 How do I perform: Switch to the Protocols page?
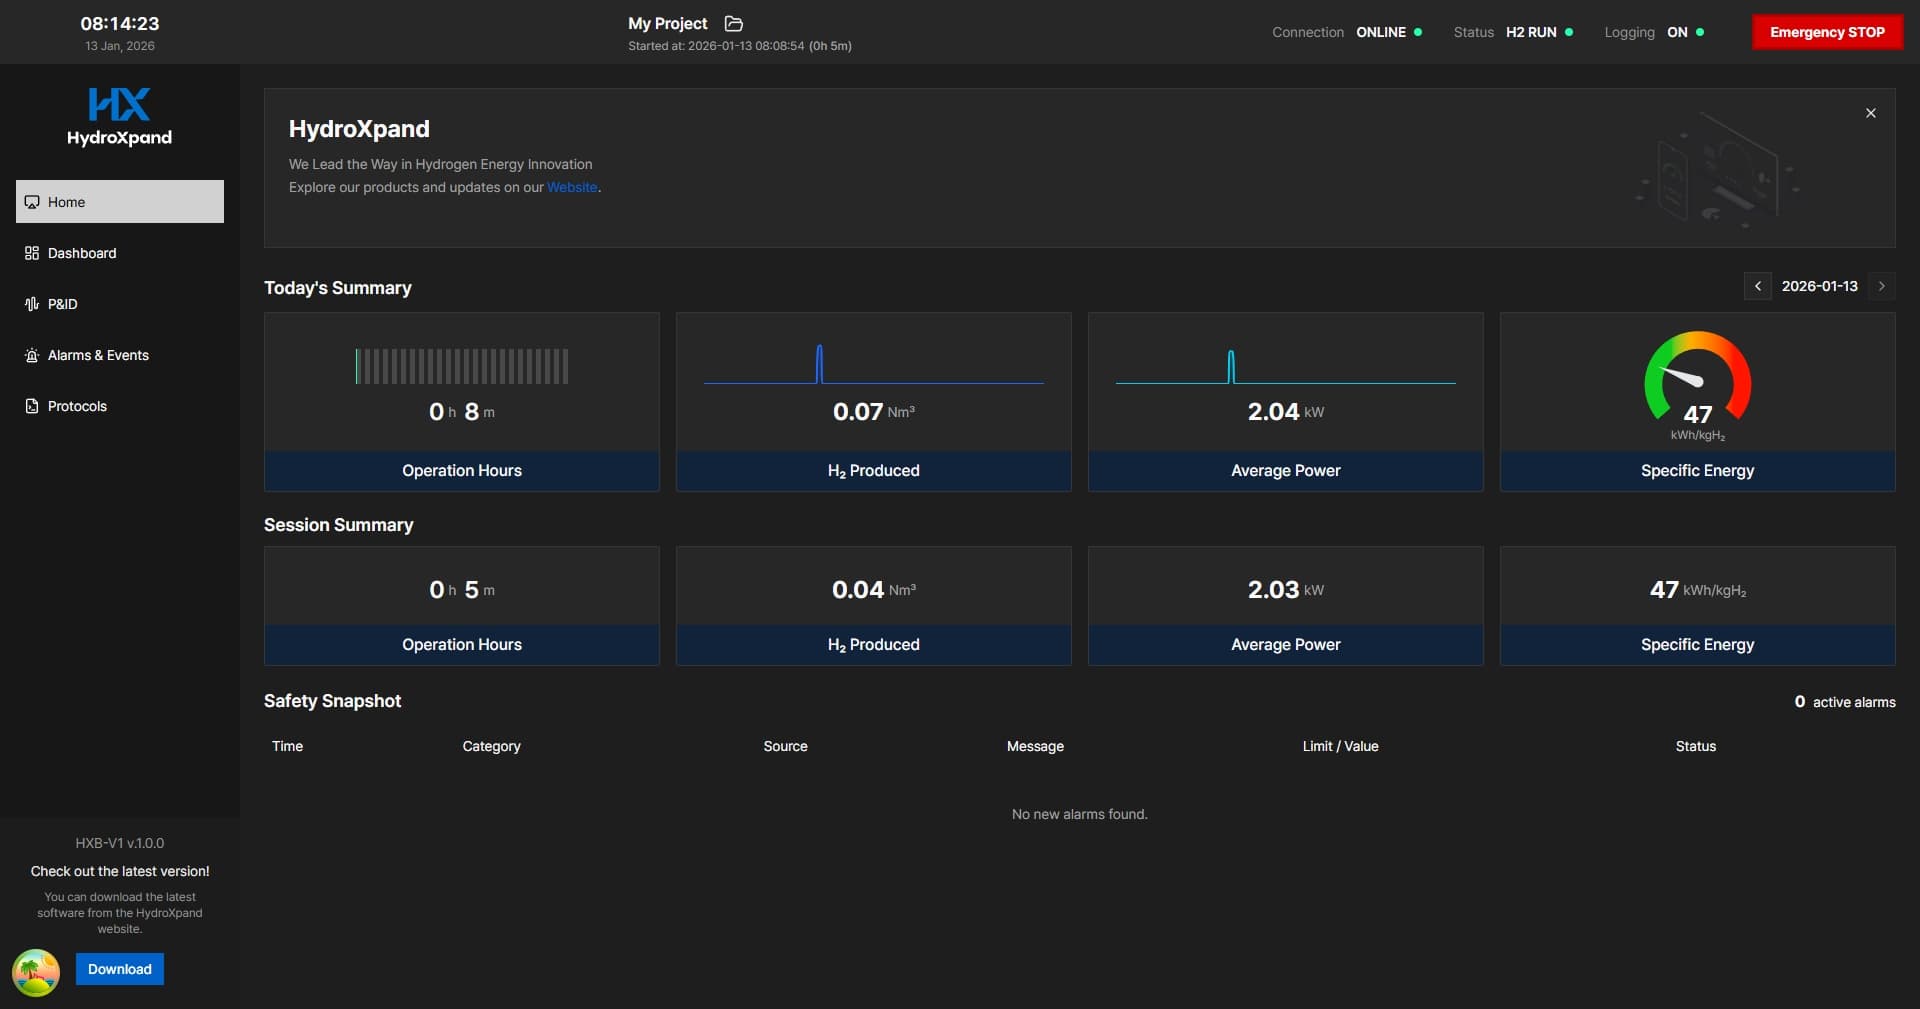(x=77, y=406)
